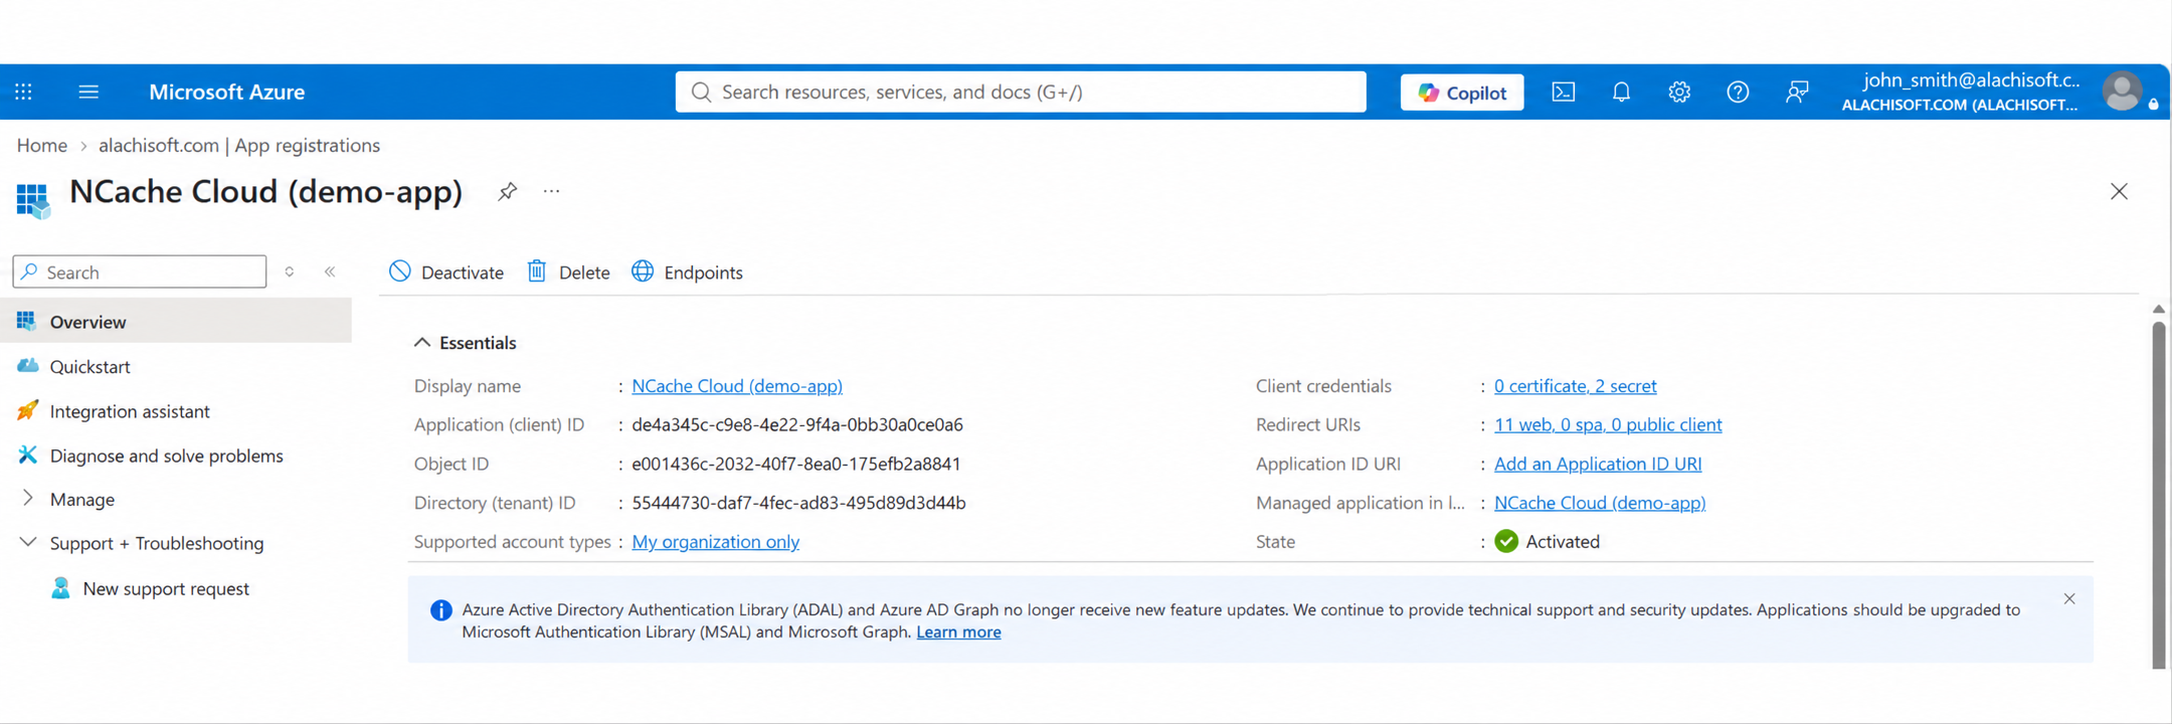Open alachisoft.com App registrations breadcrumb
This screenshot has height=724, width=2172.
[239, 145]
